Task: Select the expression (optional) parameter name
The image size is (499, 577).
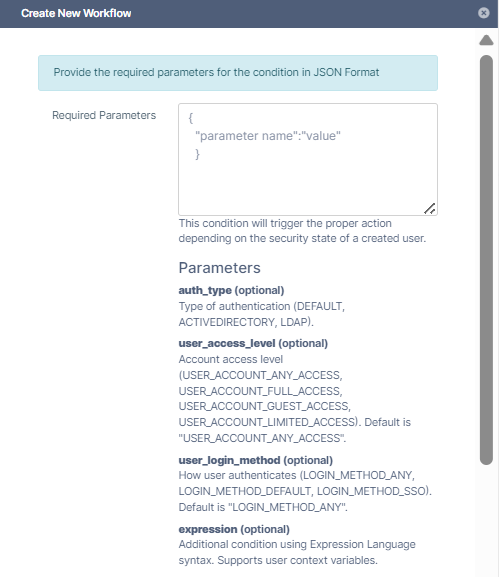Action: point(234,529)
